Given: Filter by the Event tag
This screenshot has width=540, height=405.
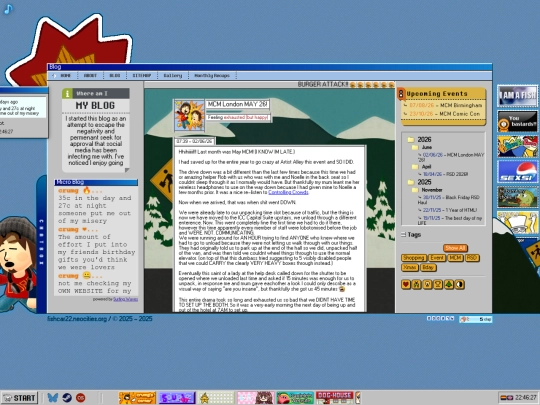Looking at the screenshot, I should pos(437,258).
